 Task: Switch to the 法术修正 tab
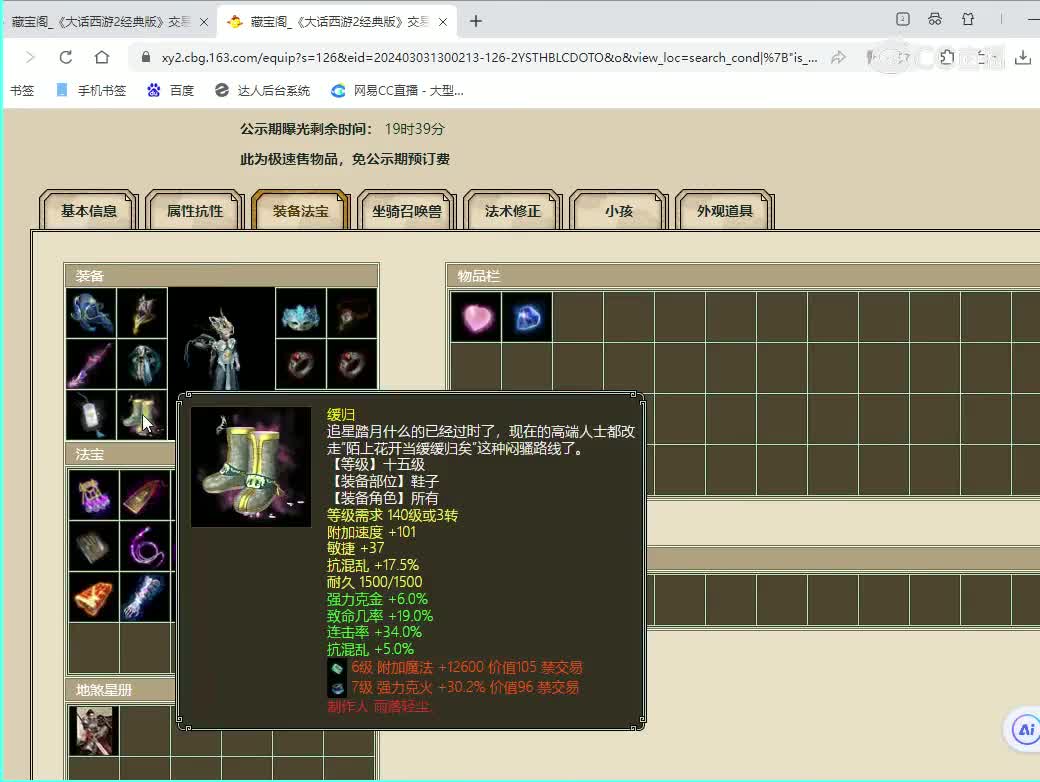click(x=513, y=211)
